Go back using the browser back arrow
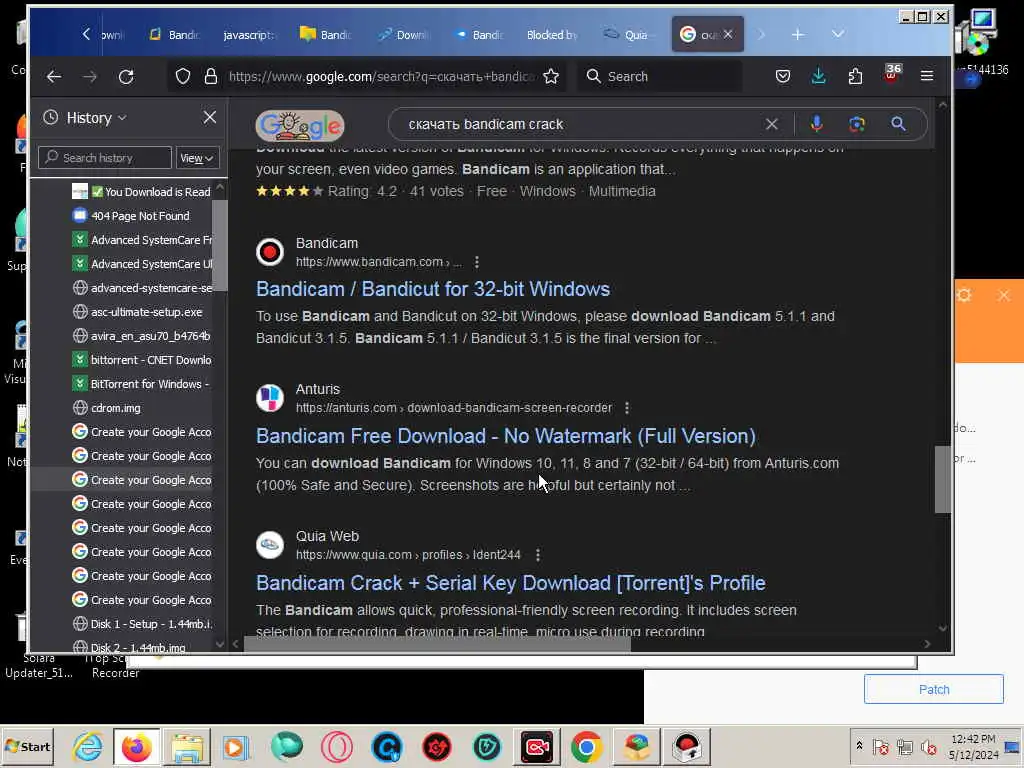This screenshot has width=1024, height=768. click(x=54, y=76)
